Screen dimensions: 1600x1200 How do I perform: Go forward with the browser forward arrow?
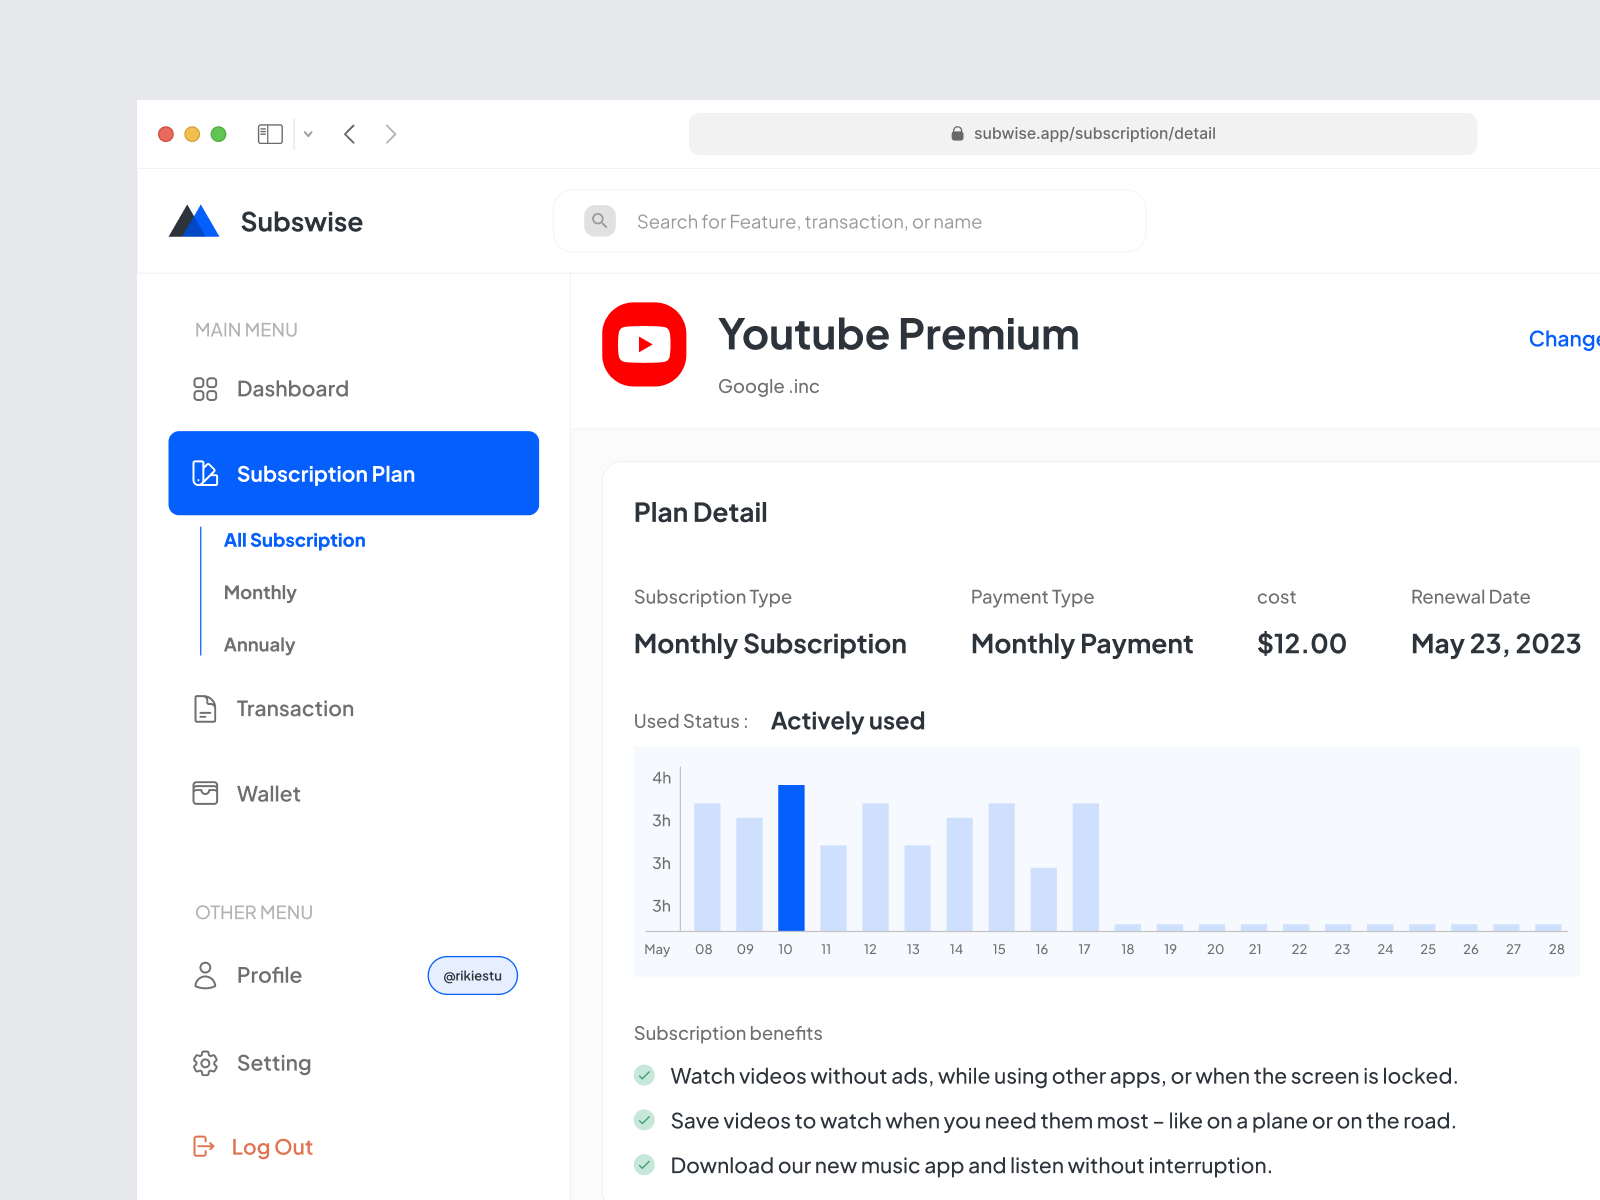(391, 134)
